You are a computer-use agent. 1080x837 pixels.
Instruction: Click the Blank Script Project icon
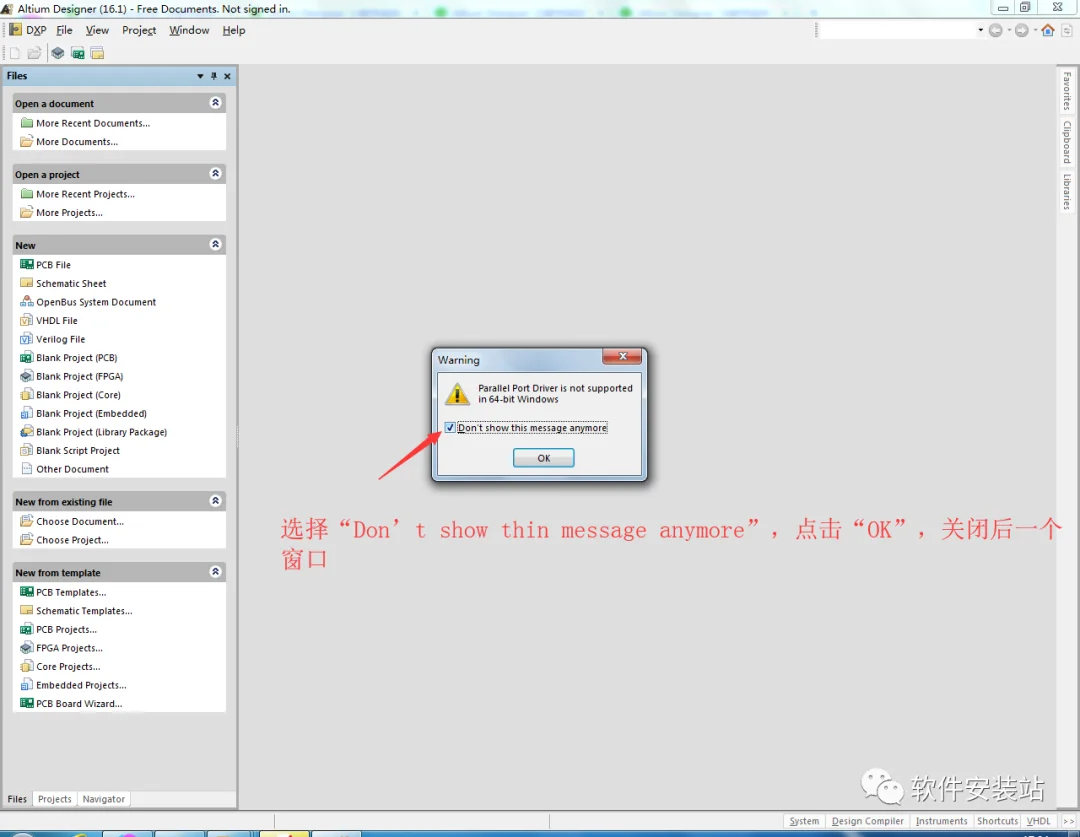[27, 451]
